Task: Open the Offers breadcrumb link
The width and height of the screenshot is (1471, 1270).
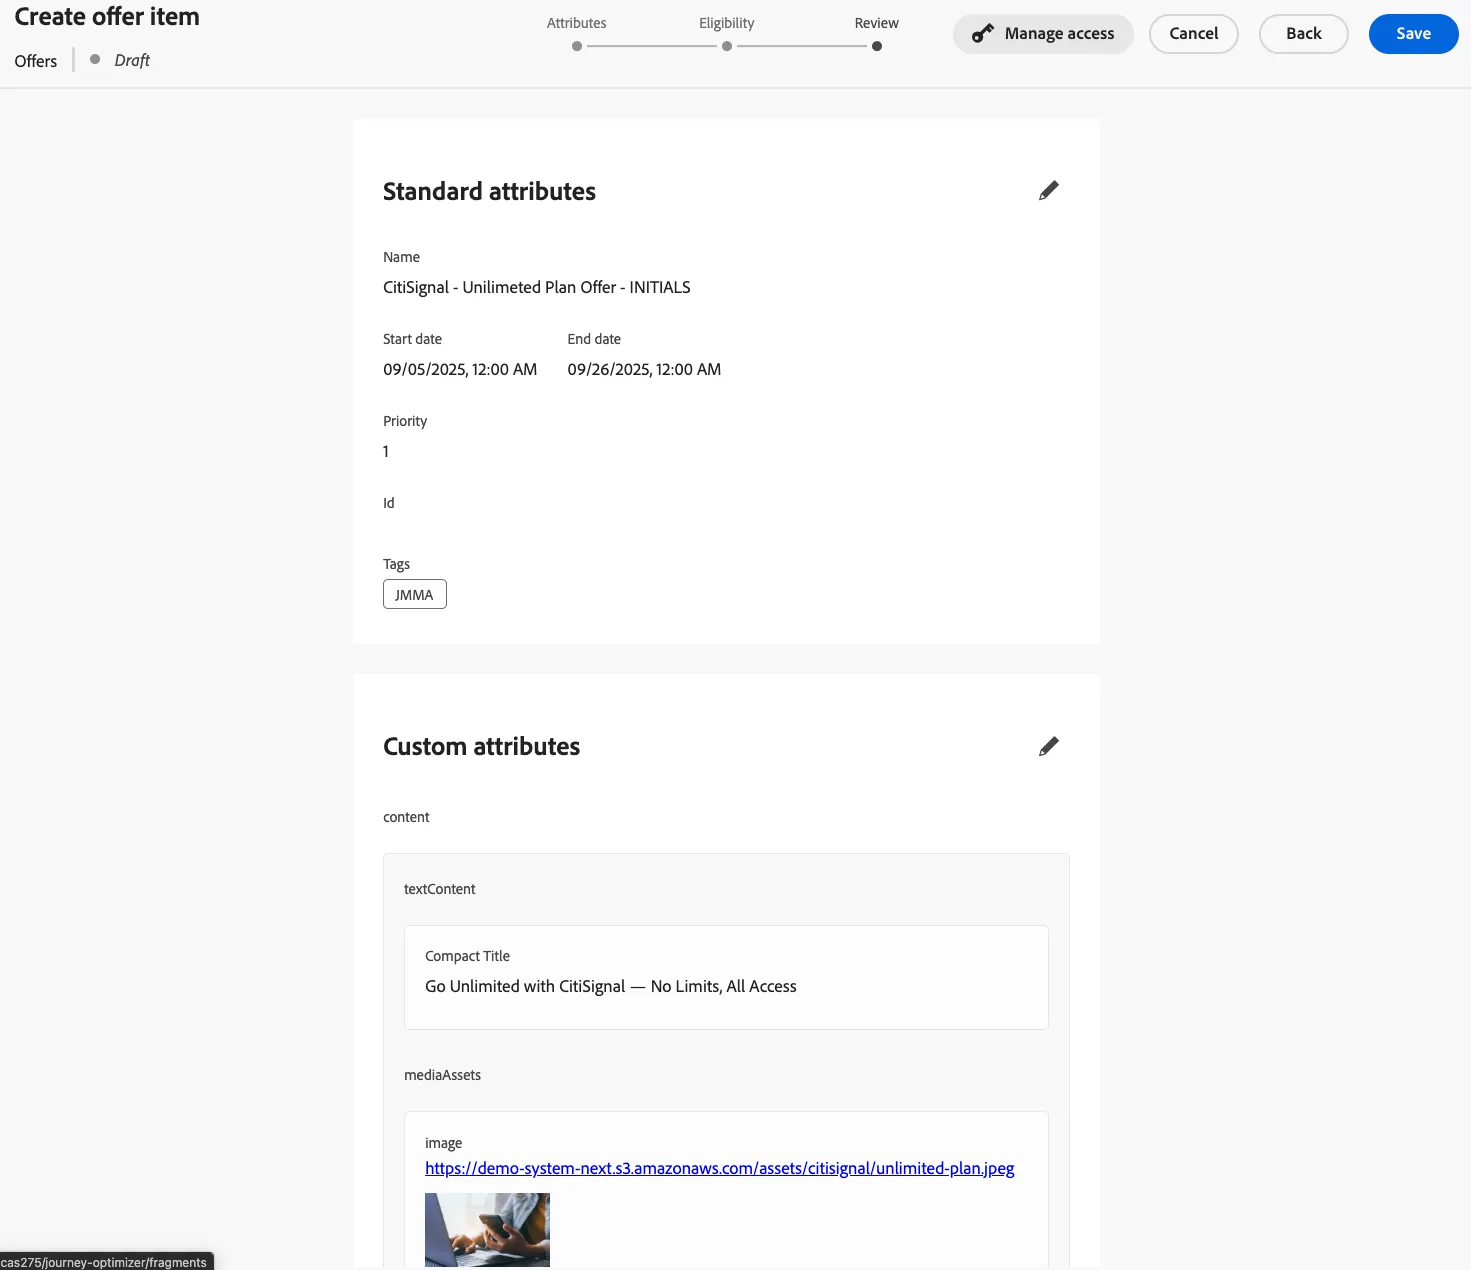Action: 36,61
